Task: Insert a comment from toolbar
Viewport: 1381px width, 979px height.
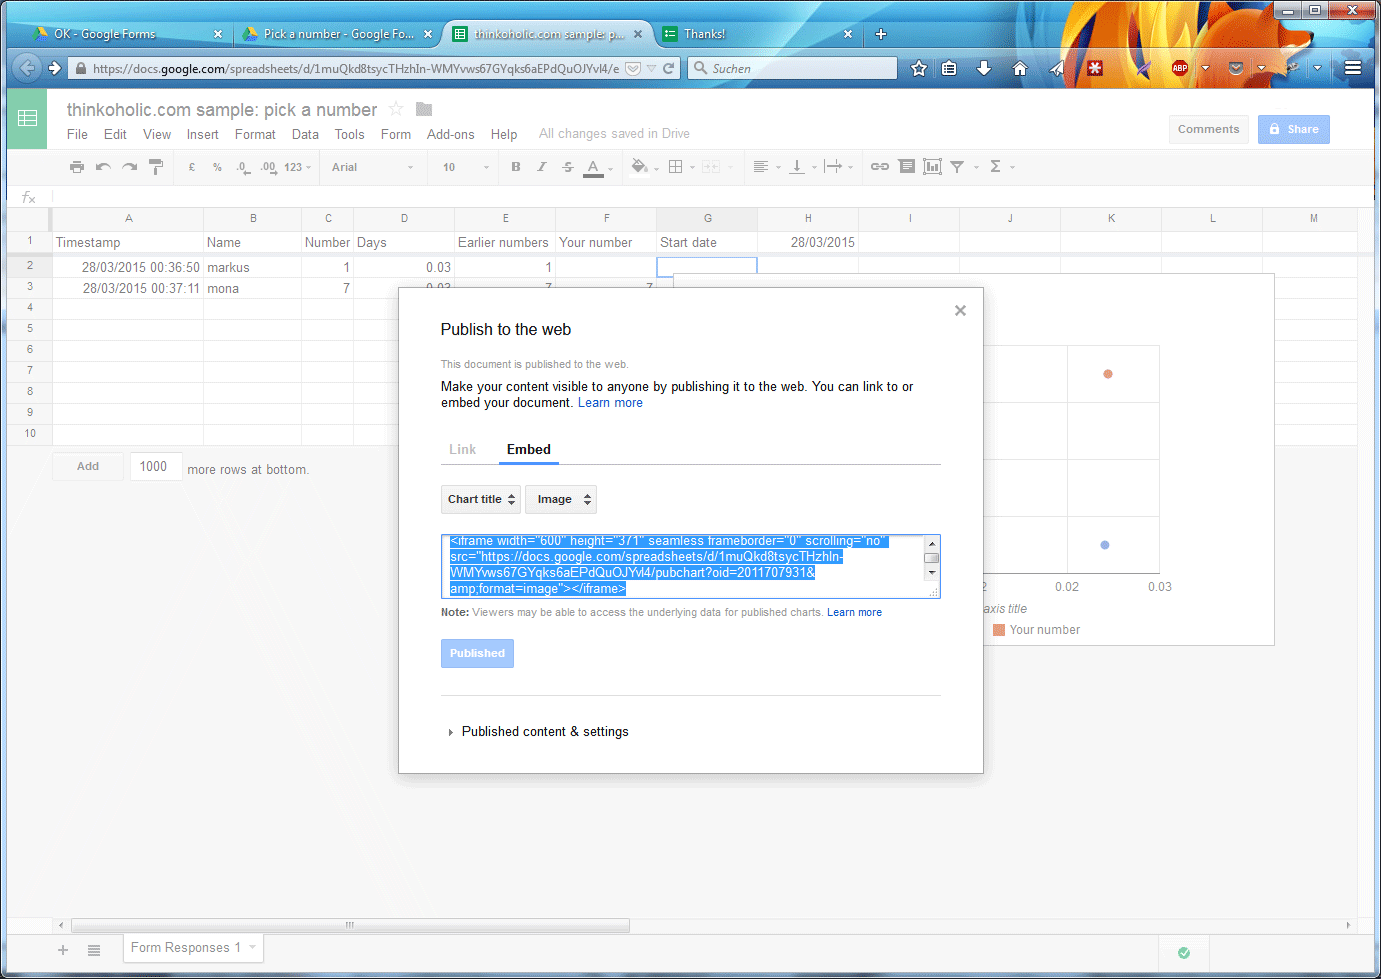Action: point(906,167)
